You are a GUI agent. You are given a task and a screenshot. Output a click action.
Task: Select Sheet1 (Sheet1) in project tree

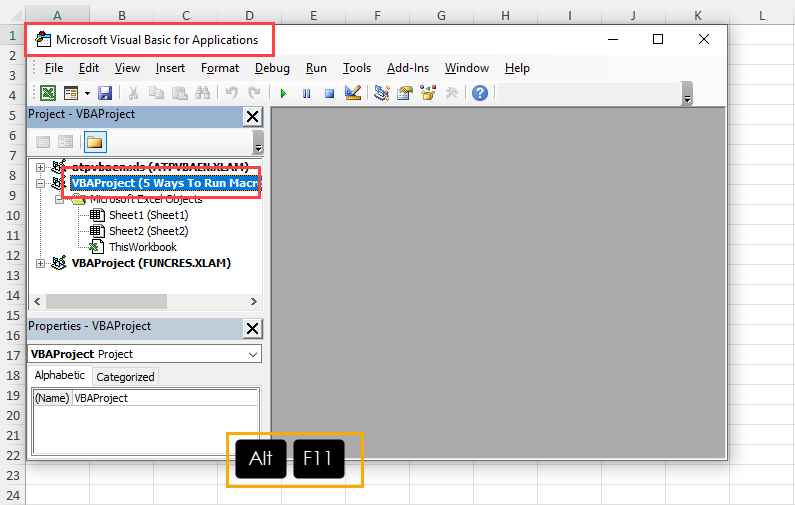149,215
